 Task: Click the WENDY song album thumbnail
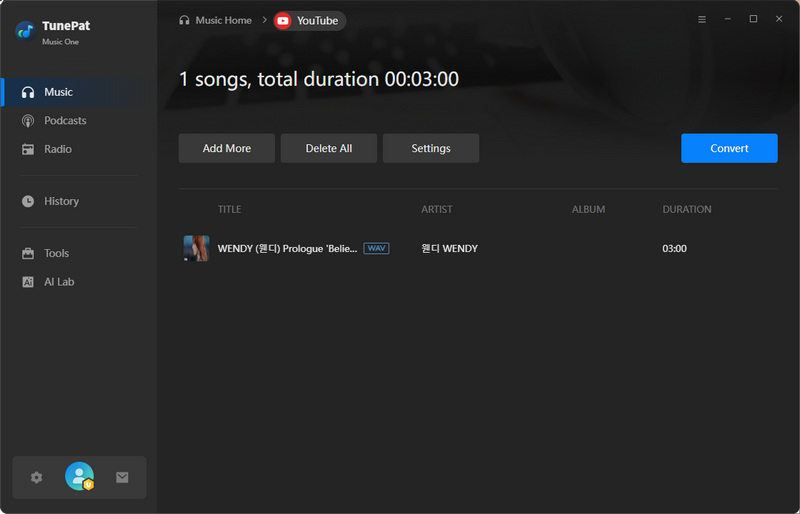coord(196,248)
